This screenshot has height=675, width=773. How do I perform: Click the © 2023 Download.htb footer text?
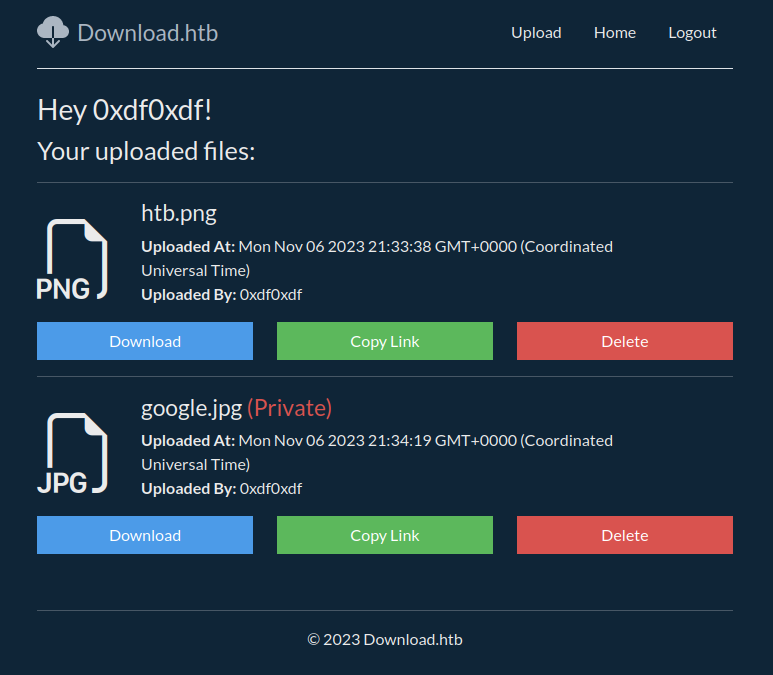click(385, 639)
